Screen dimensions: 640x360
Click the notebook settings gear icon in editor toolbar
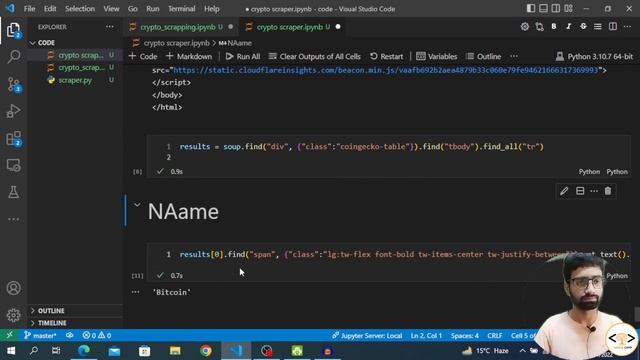pos(524,27)
